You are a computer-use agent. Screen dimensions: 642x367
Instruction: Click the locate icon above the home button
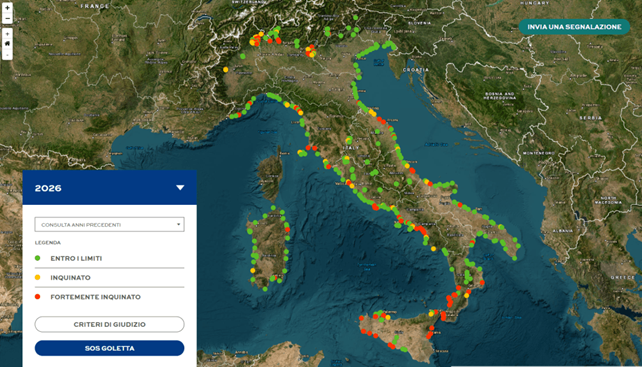(7, 34)
